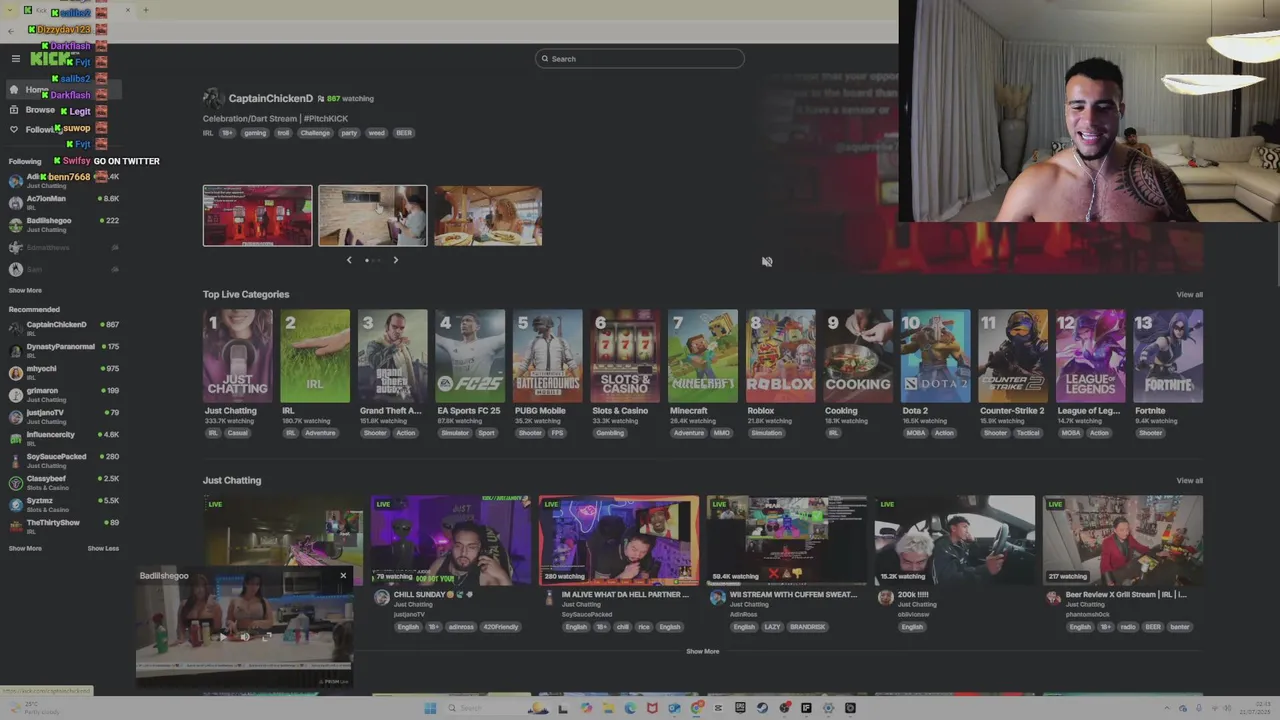Image resolution: width=1280 pixels, height=720 pixels.
Task: Play the Badlilshegoo mini player stream
Action: tap(223, 636)
